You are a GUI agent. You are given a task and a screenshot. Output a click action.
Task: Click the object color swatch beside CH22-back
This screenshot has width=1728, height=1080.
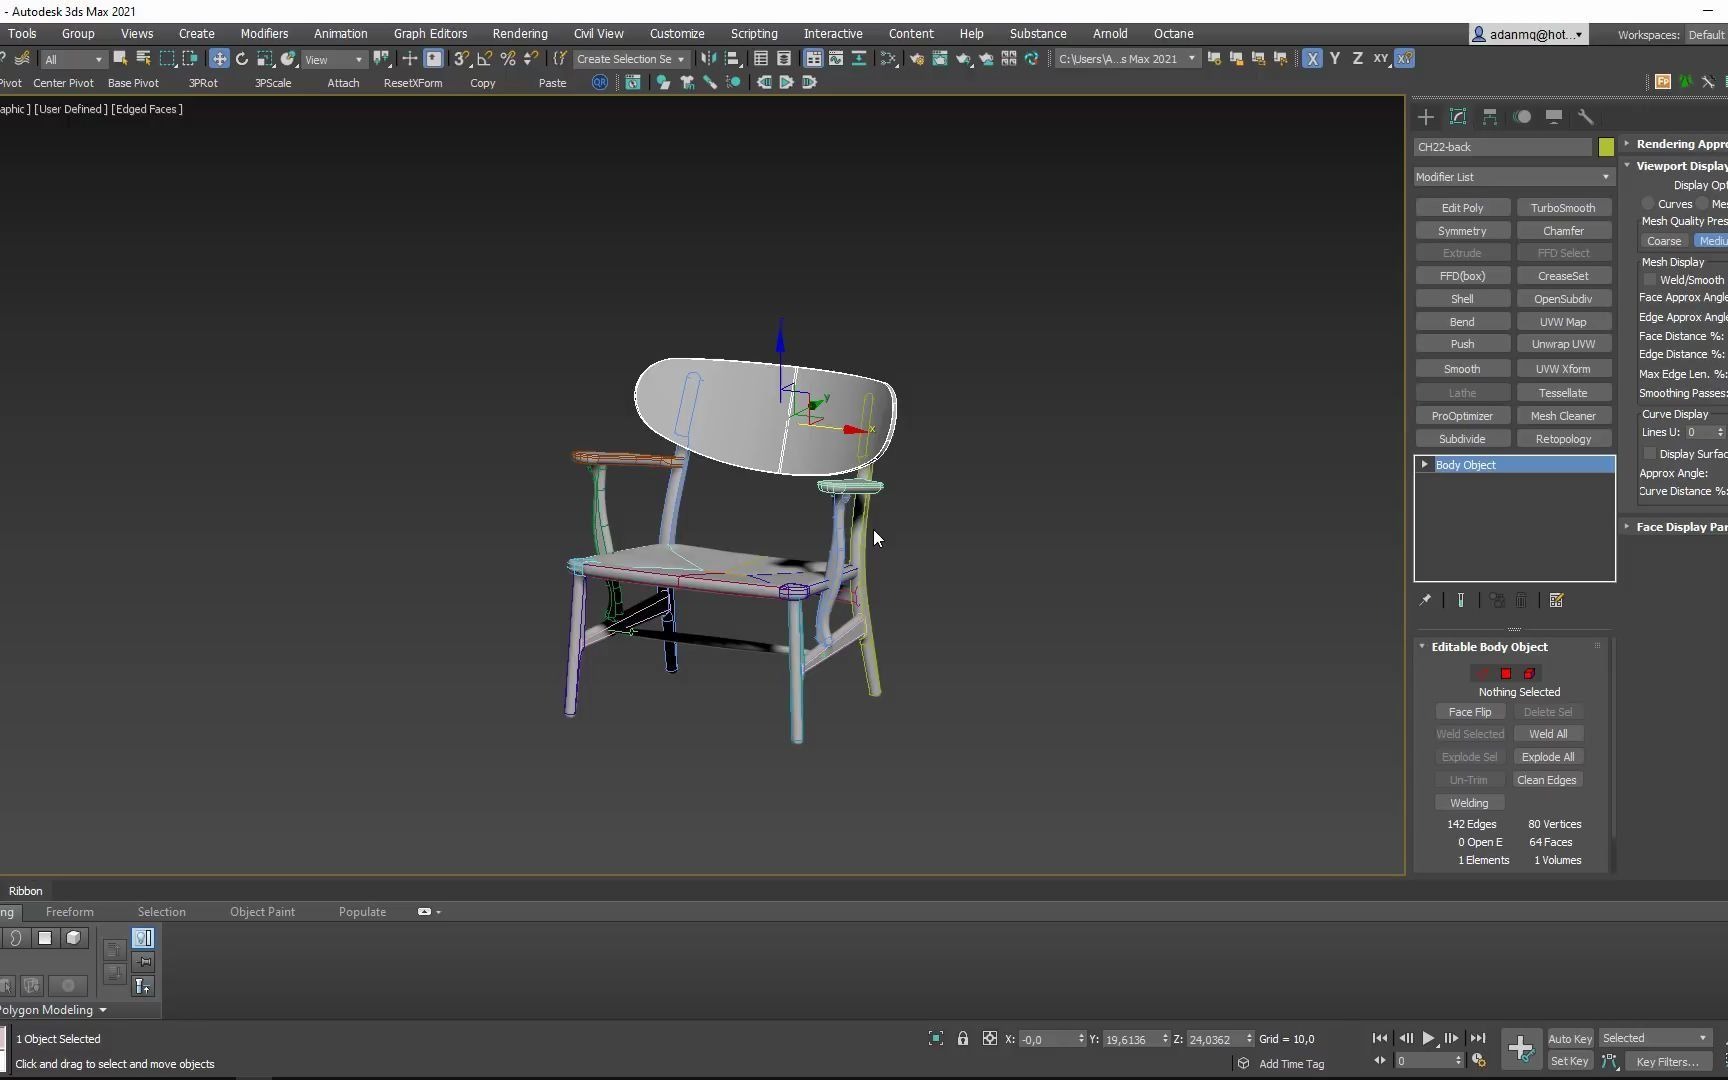1606,146
